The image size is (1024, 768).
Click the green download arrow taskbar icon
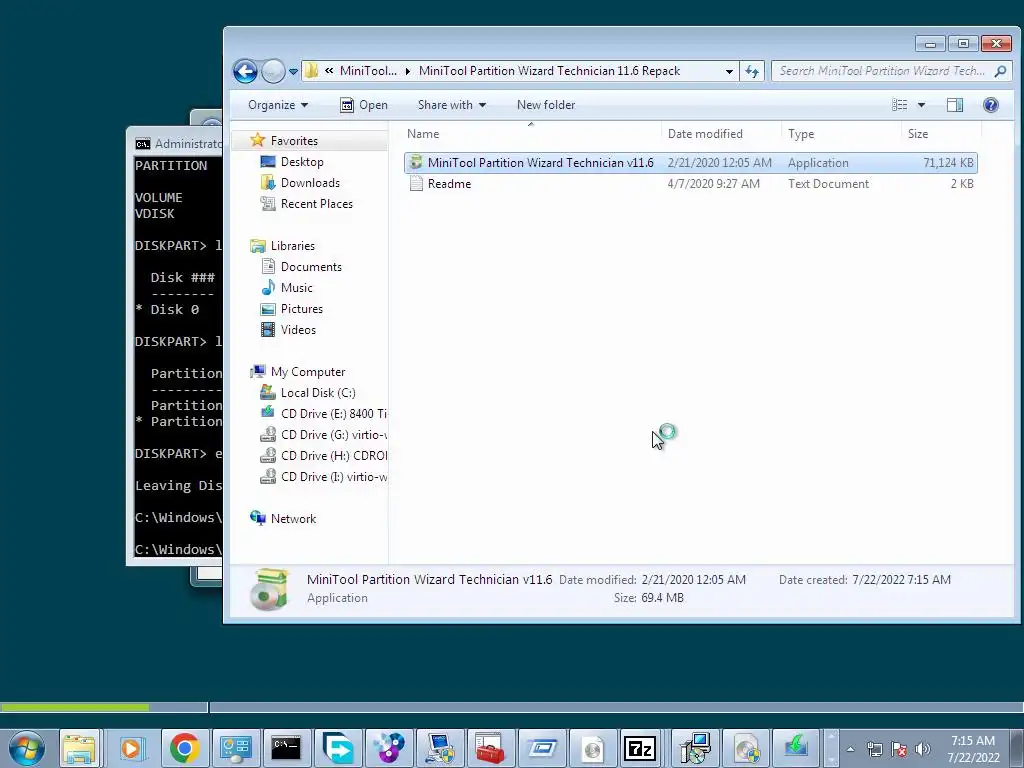[796, 748]
